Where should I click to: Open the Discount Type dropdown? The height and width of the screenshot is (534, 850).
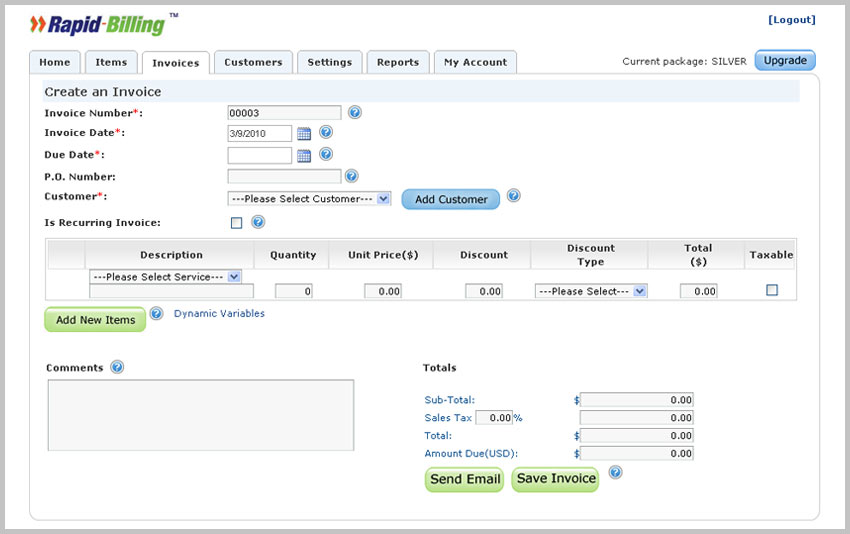[591, 291]
